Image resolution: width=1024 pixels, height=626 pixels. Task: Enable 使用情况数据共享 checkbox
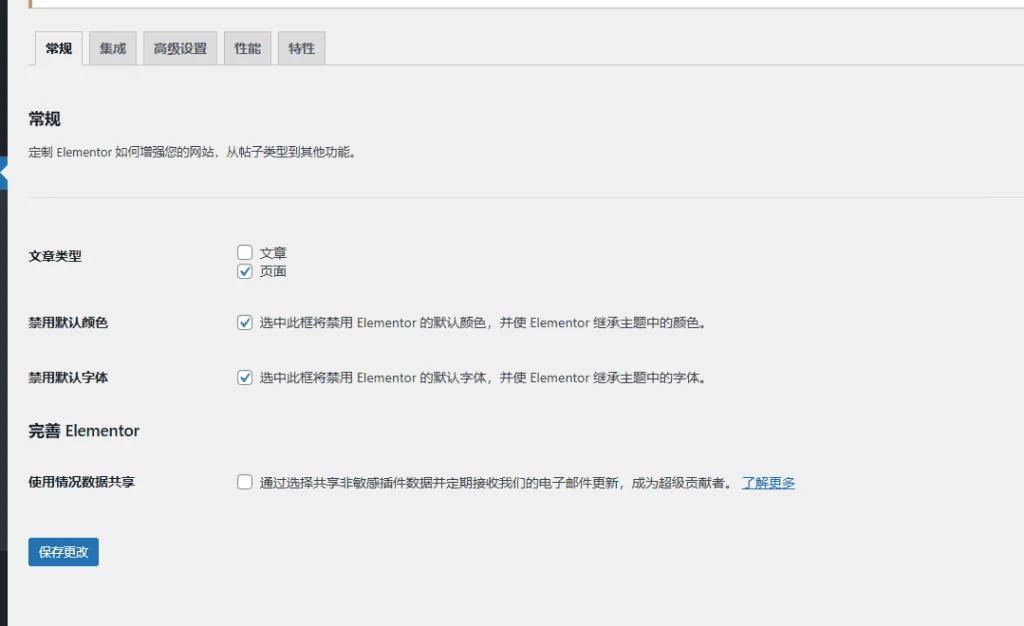pyautogui.click(x=245, y=482)
